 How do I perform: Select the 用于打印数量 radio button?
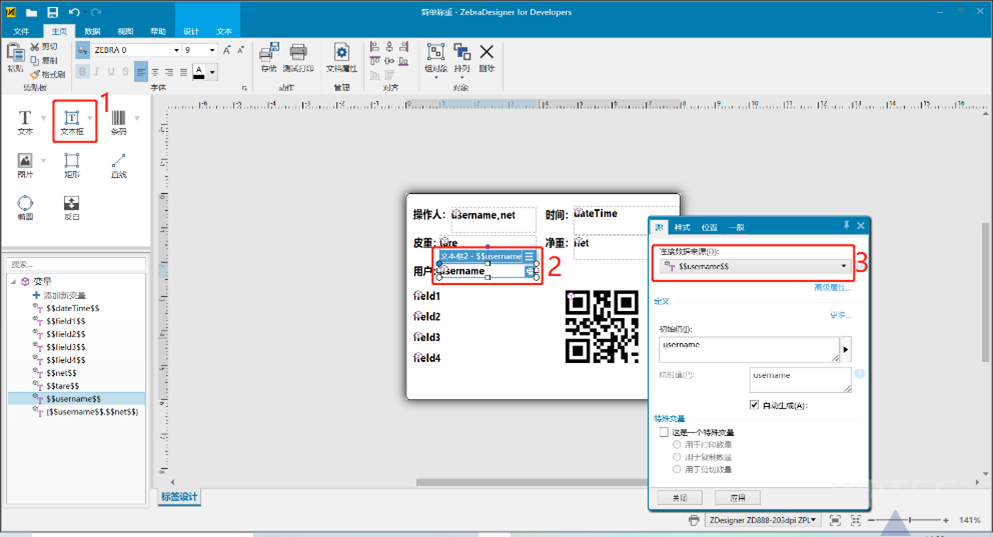tap(677, 444)
